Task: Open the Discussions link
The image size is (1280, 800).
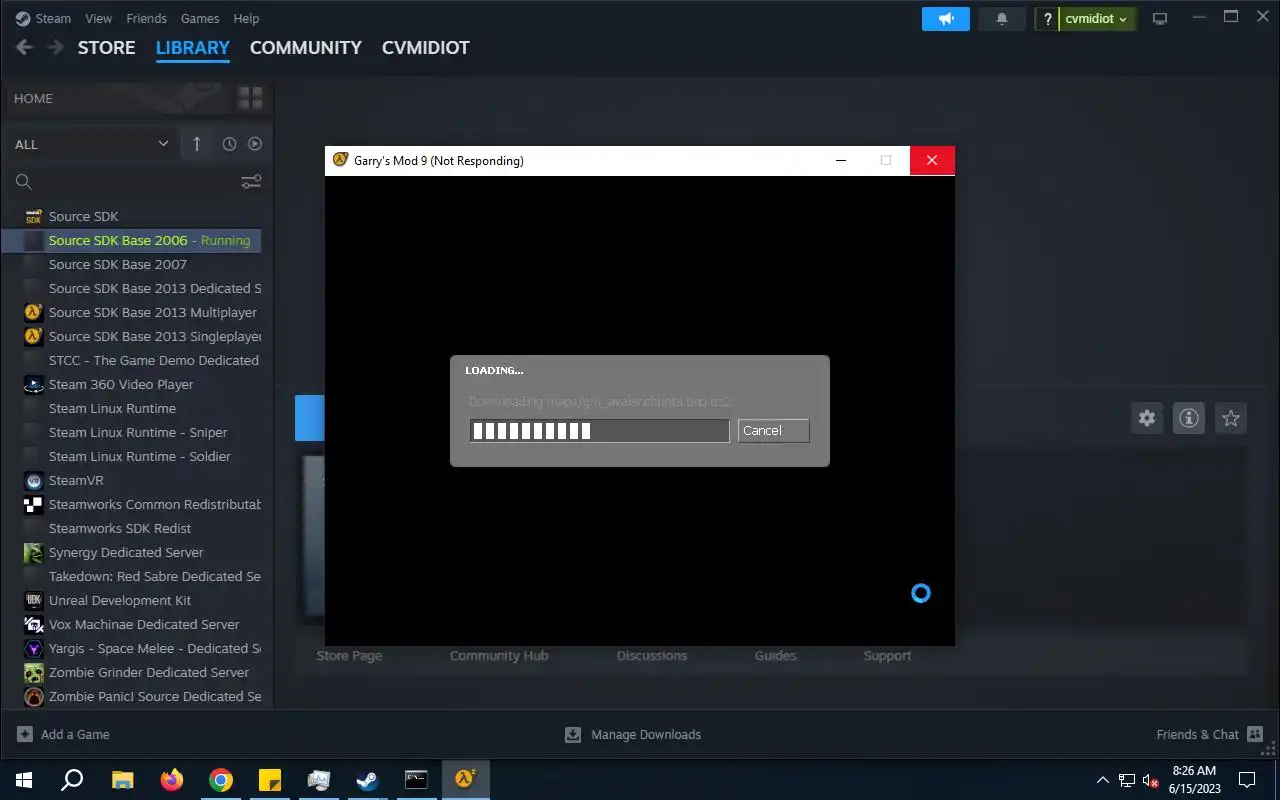Action: (652, 656)
